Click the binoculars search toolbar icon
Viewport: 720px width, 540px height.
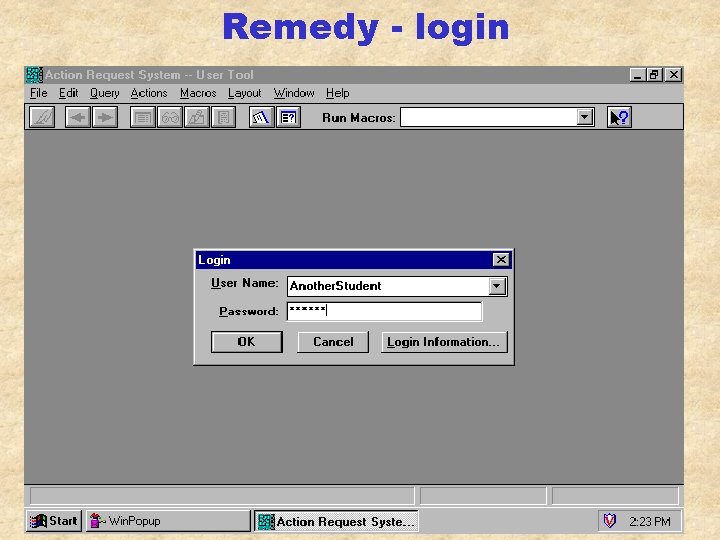[x=169, y=117]
